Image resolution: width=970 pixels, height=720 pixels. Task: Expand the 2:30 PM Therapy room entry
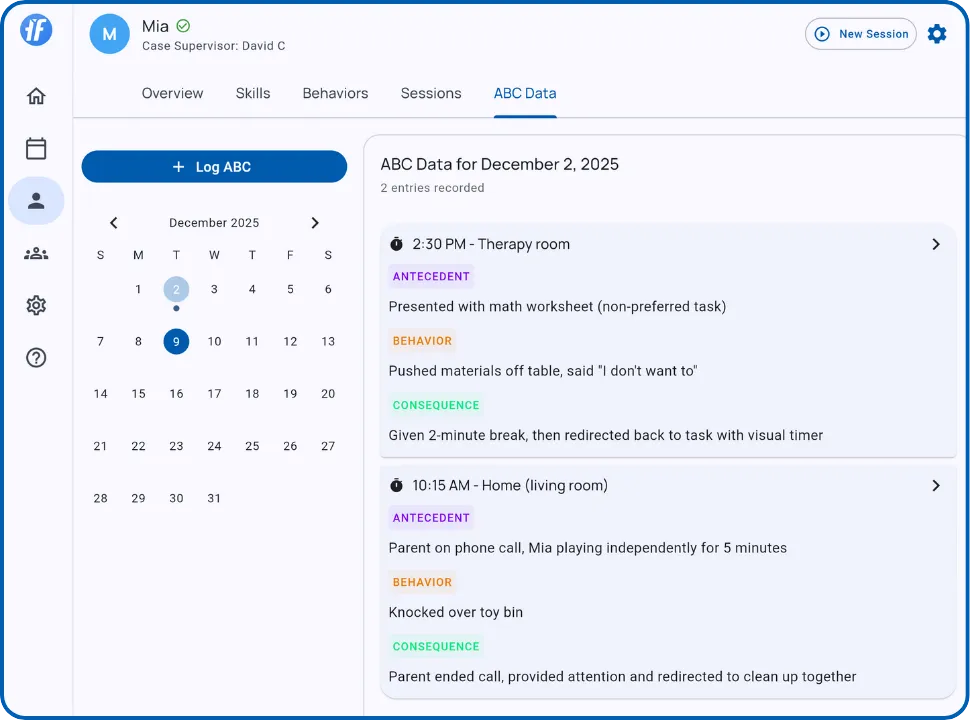click(936, 243)
